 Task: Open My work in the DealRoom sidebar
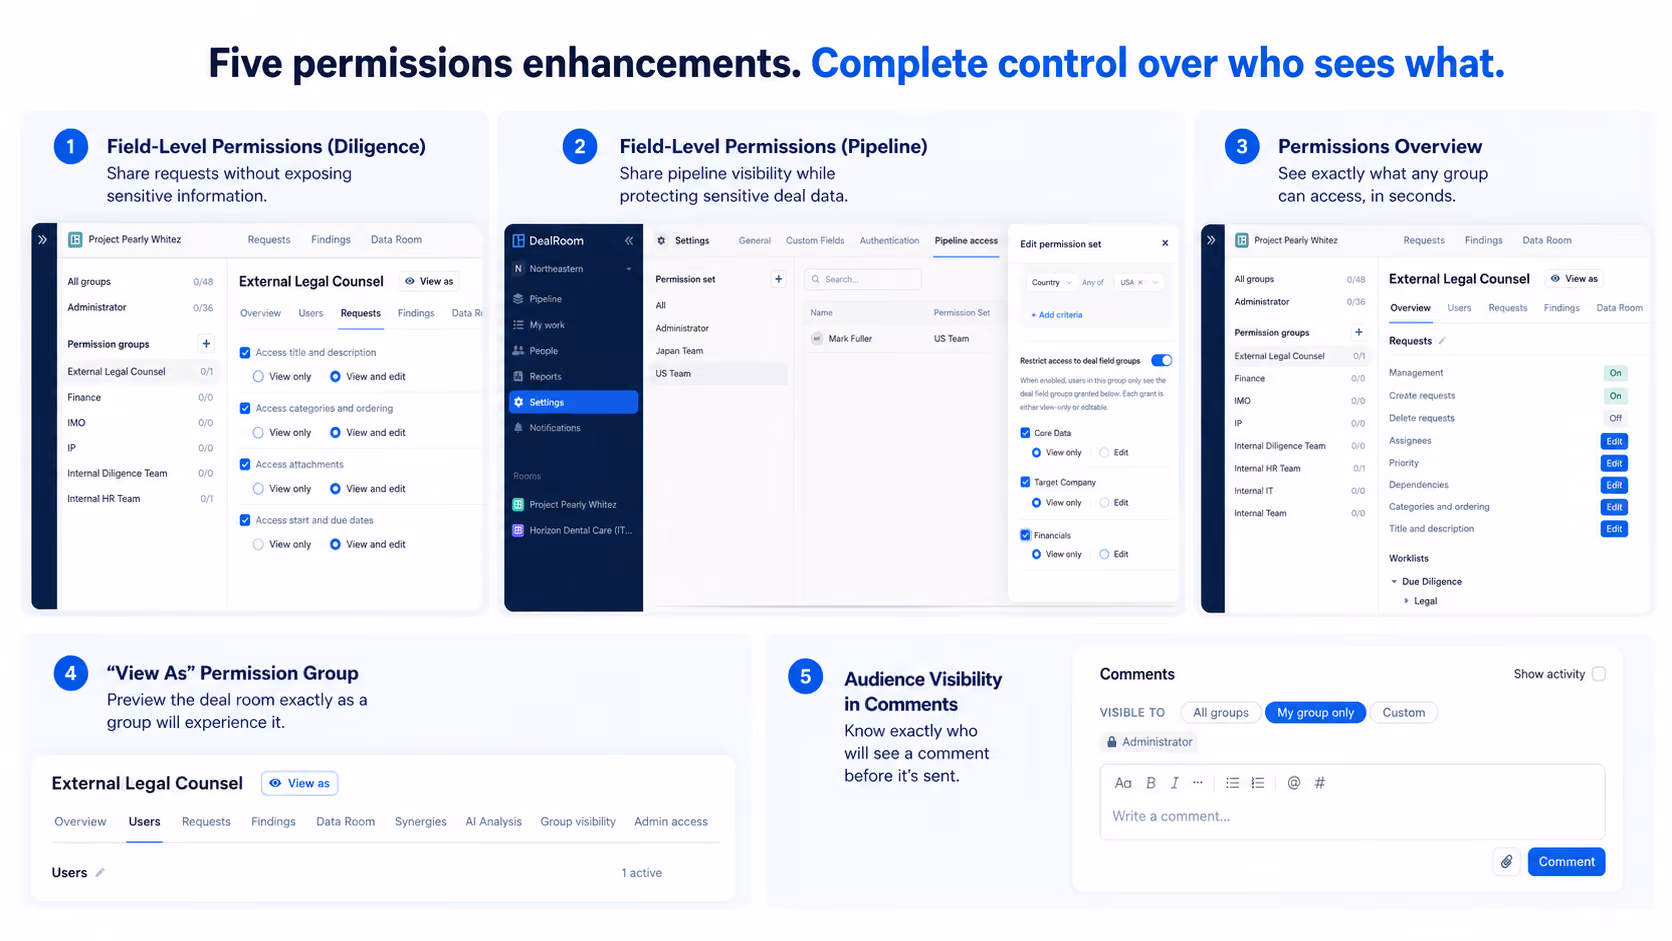tap(573, 325)
